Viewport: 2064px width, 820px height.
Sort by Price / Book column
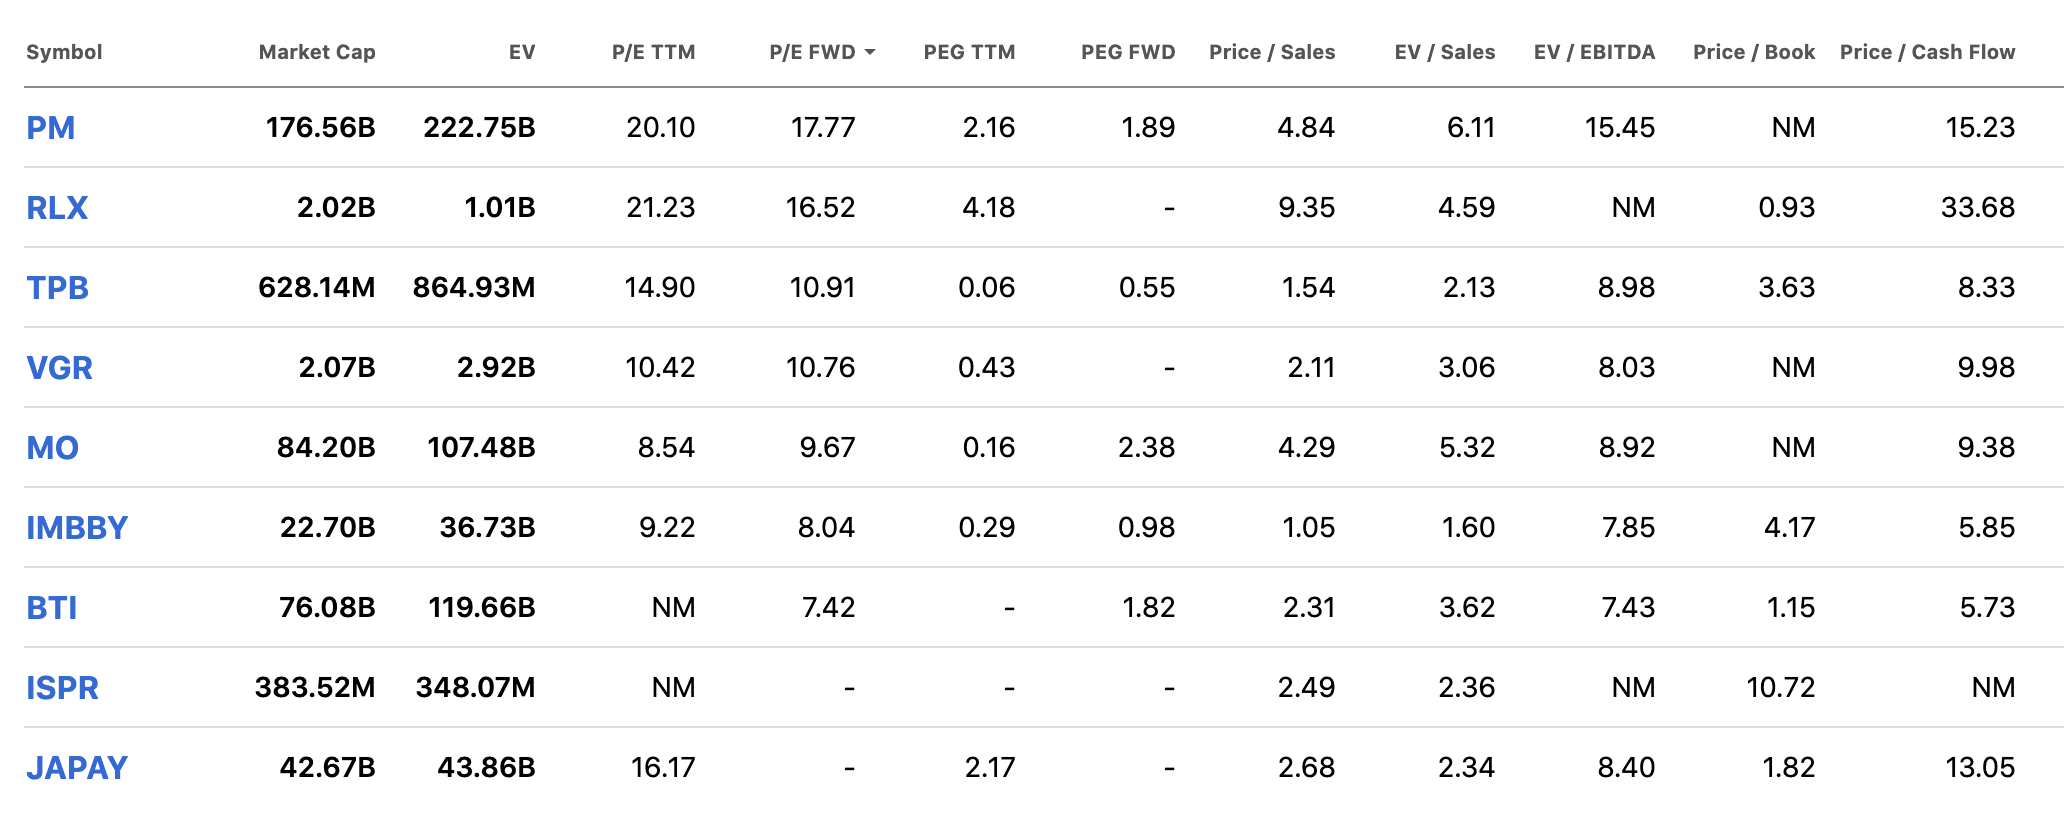1753,52
